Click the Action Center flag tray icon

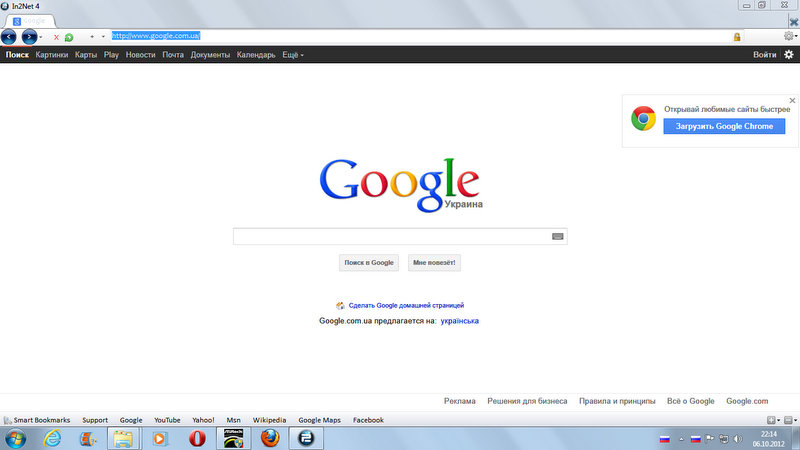click(x=710, y=439)
